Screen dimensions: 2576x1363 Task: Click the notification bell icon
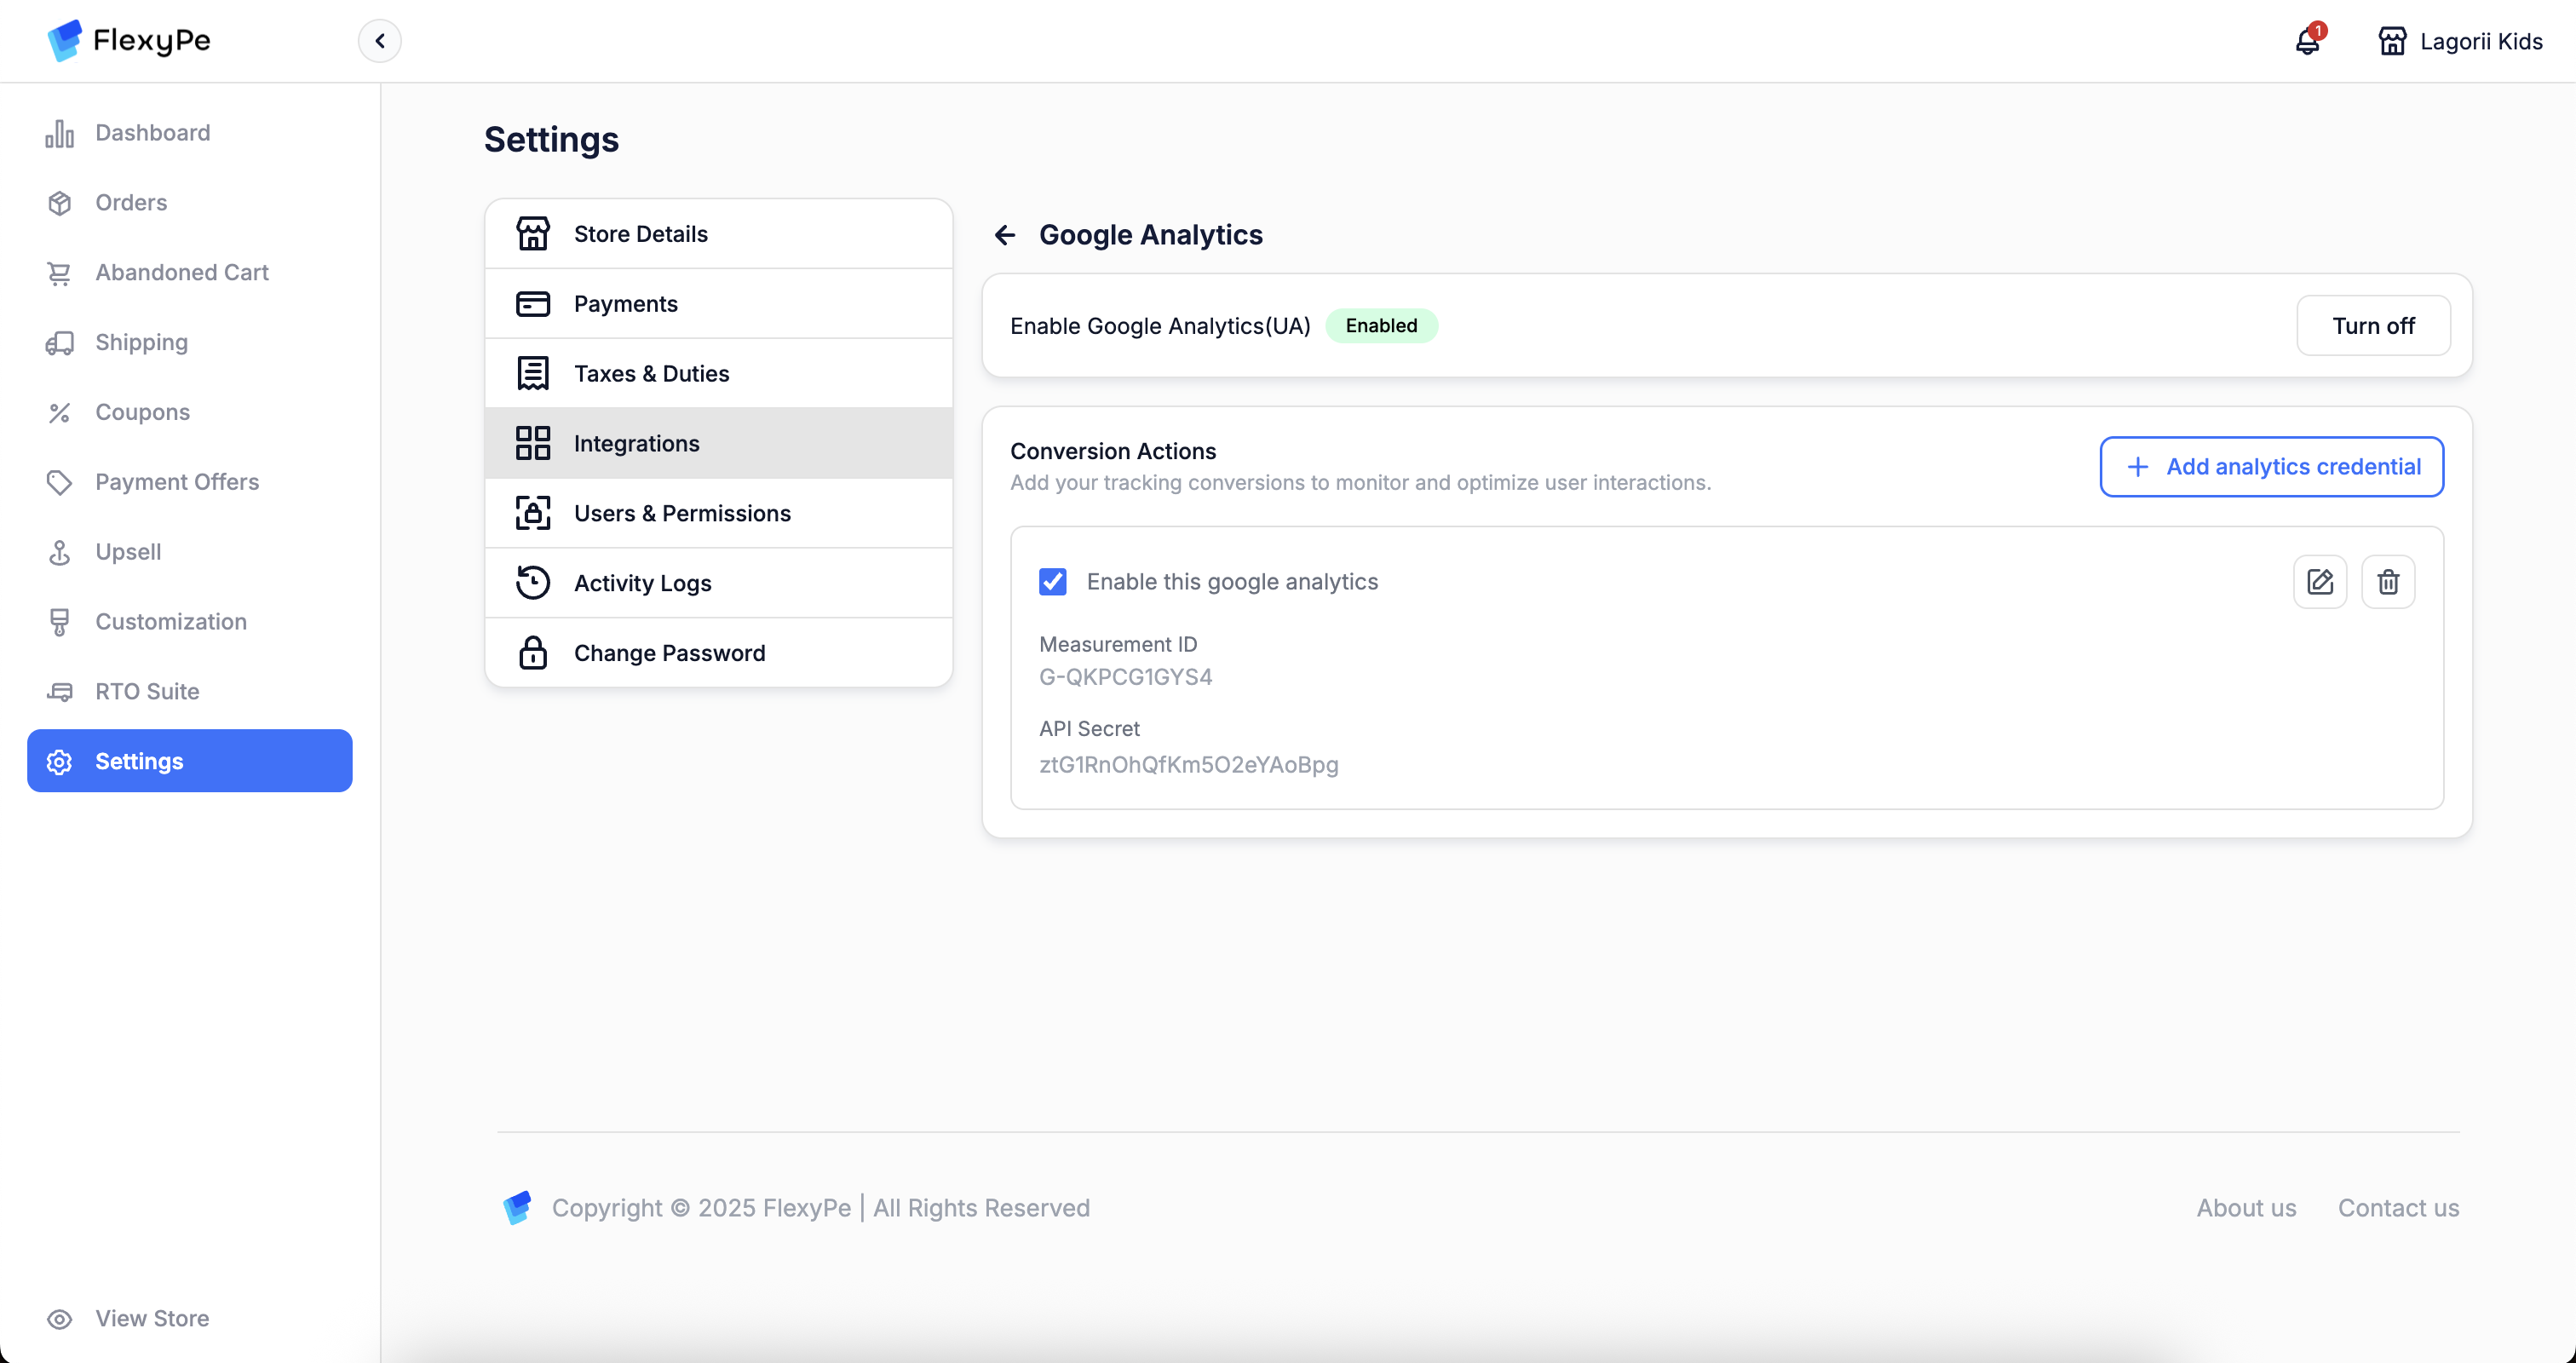click(x=2307, y=41)
